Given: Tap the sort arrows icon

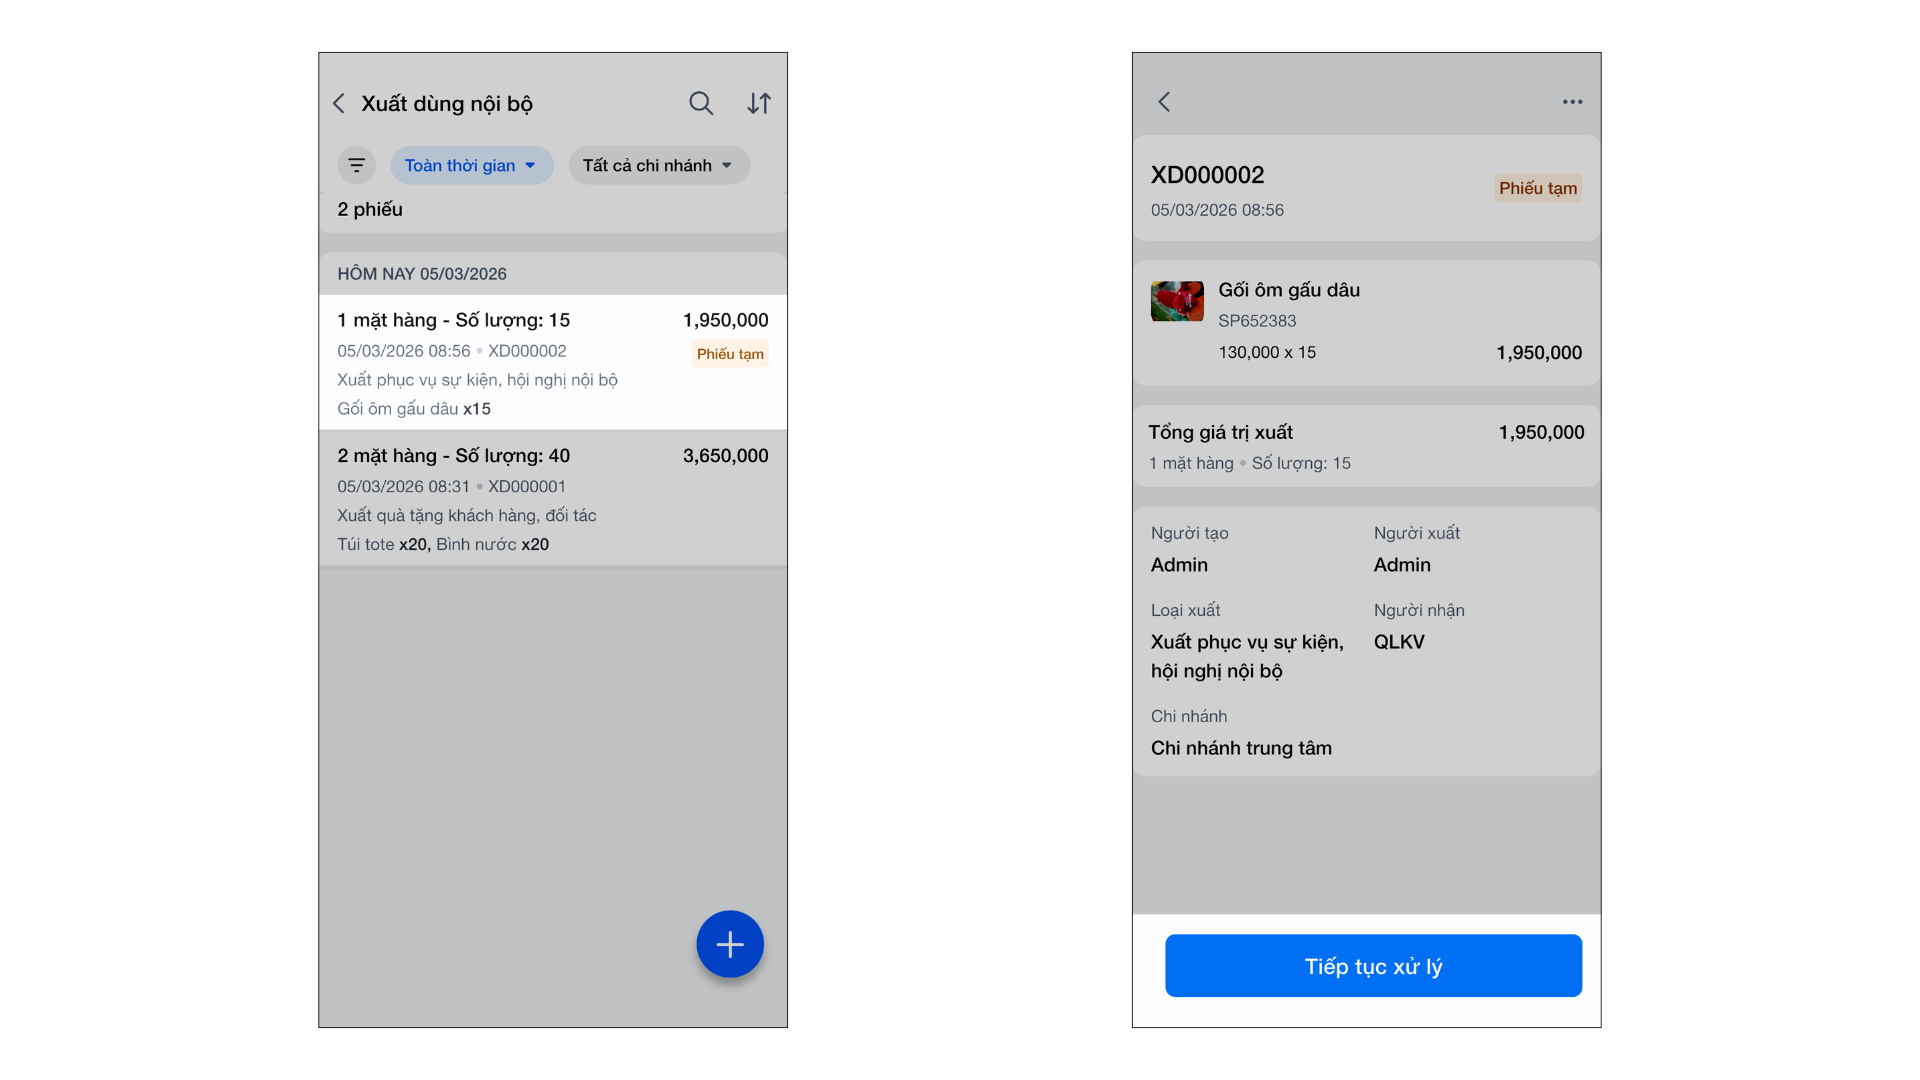Looking at the screenshot, I should click(759, 103).
